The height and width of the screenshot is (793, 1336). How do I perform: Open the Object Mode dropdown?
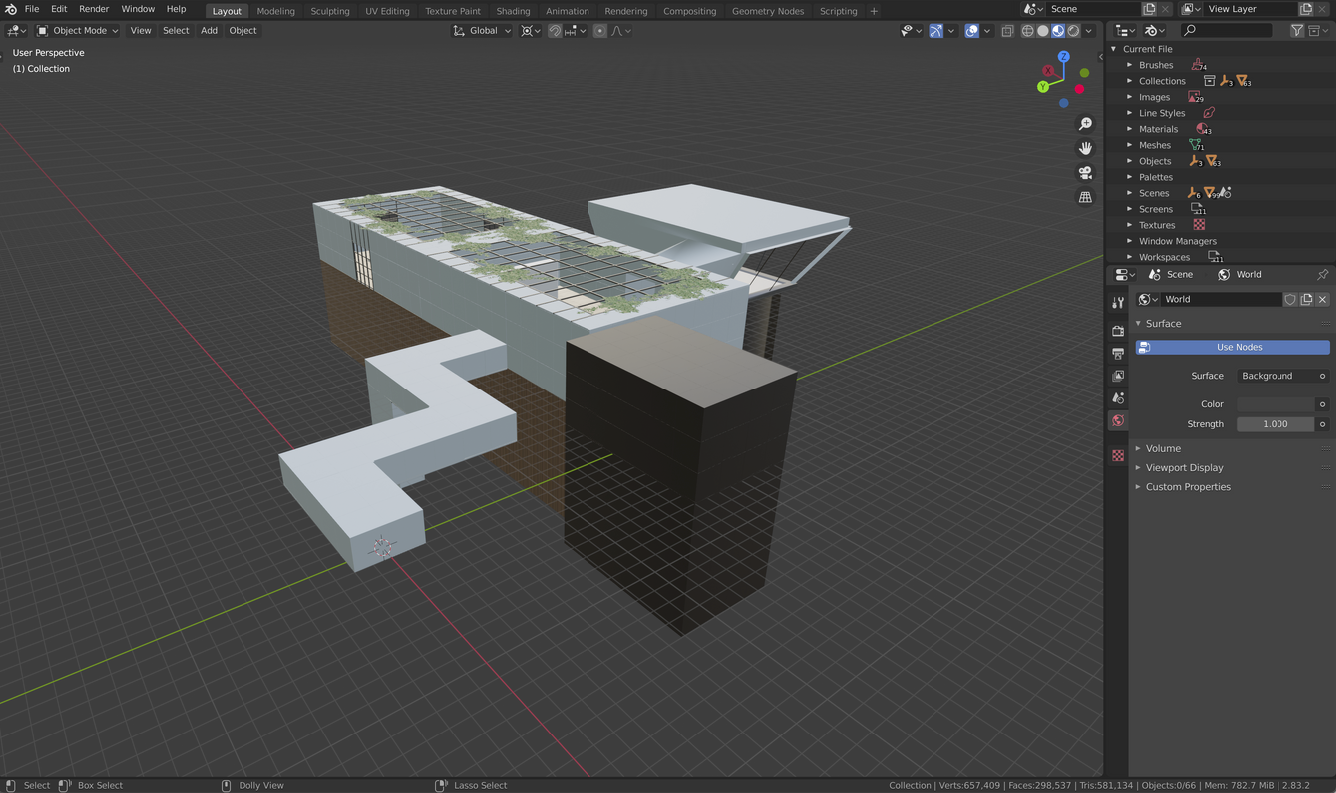click(x=78, y=31)
